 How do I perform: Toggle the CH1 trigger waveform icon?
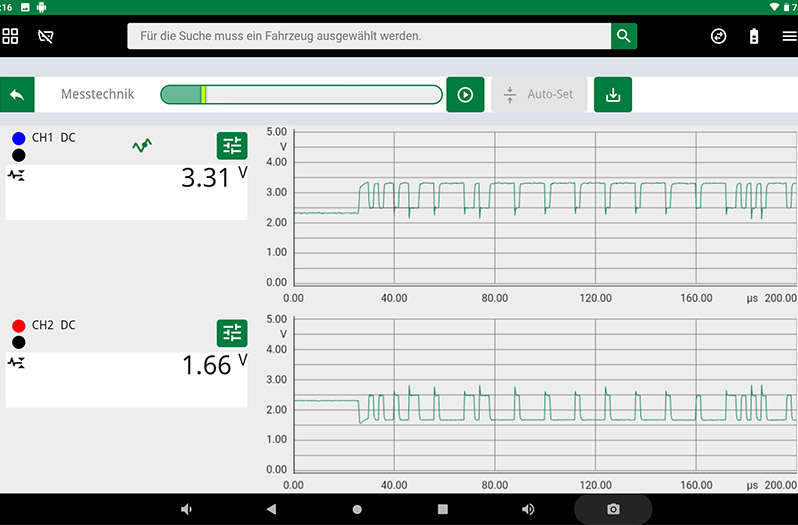142,146
